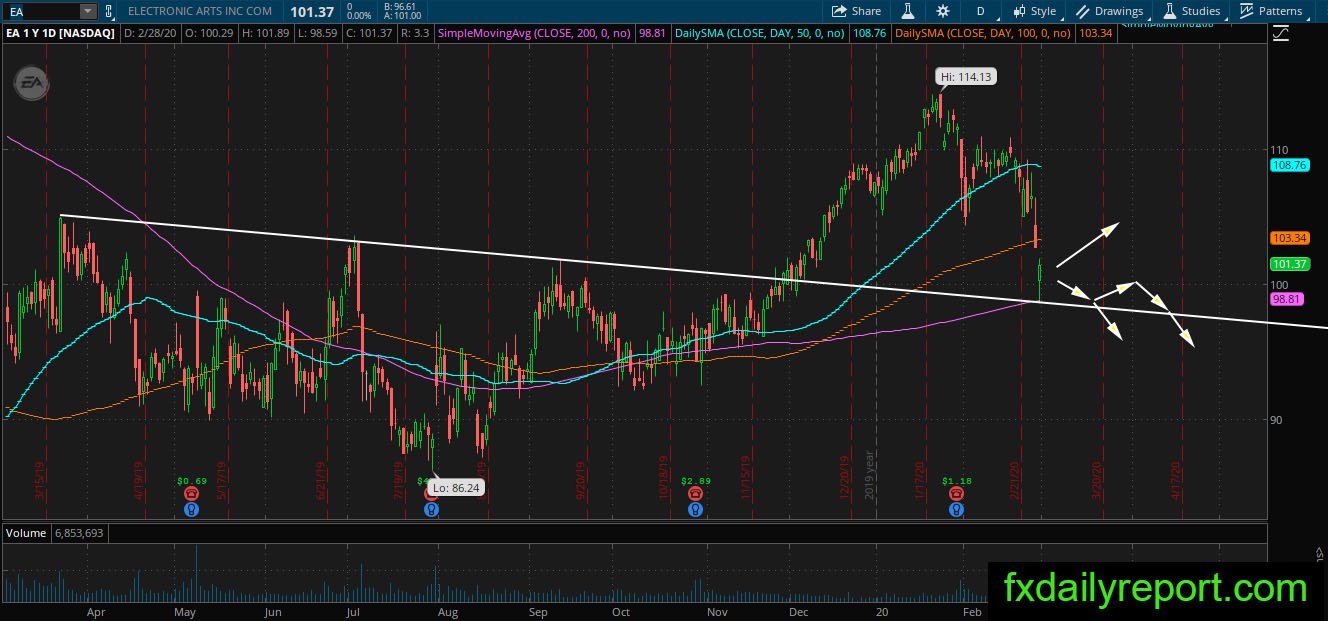Screen dimensions: 1328x621
Task: Click the earnings phone icon below $2.89
Action: [x=695, y=493]
